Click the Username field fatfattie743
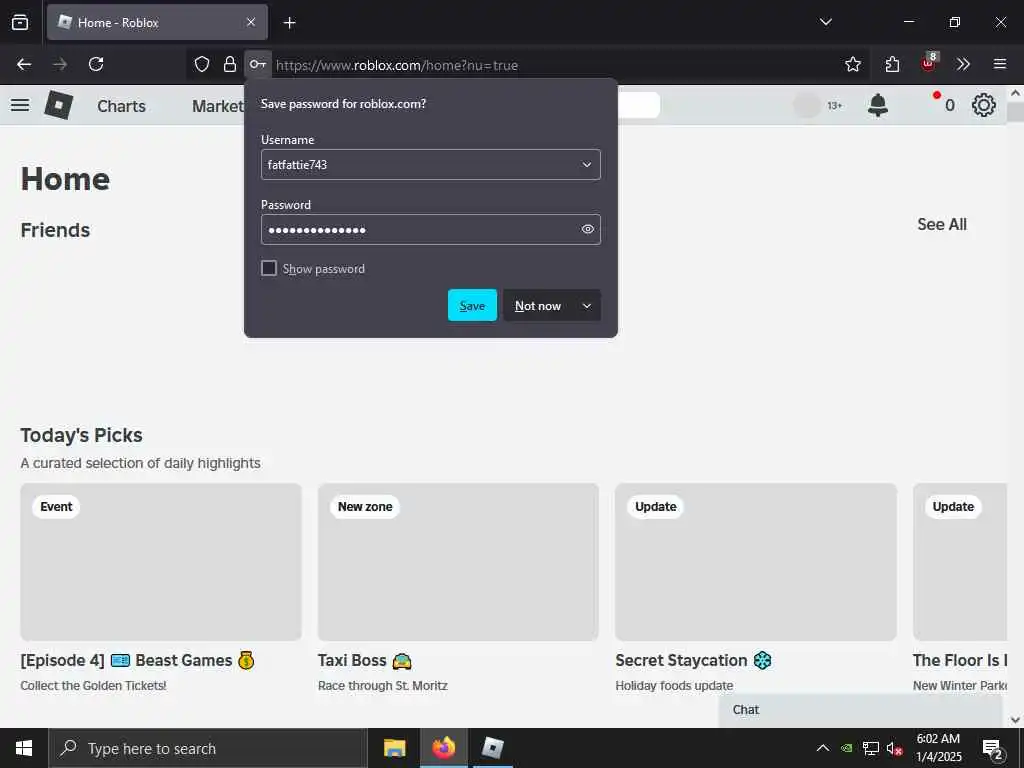 pos(430,165)
